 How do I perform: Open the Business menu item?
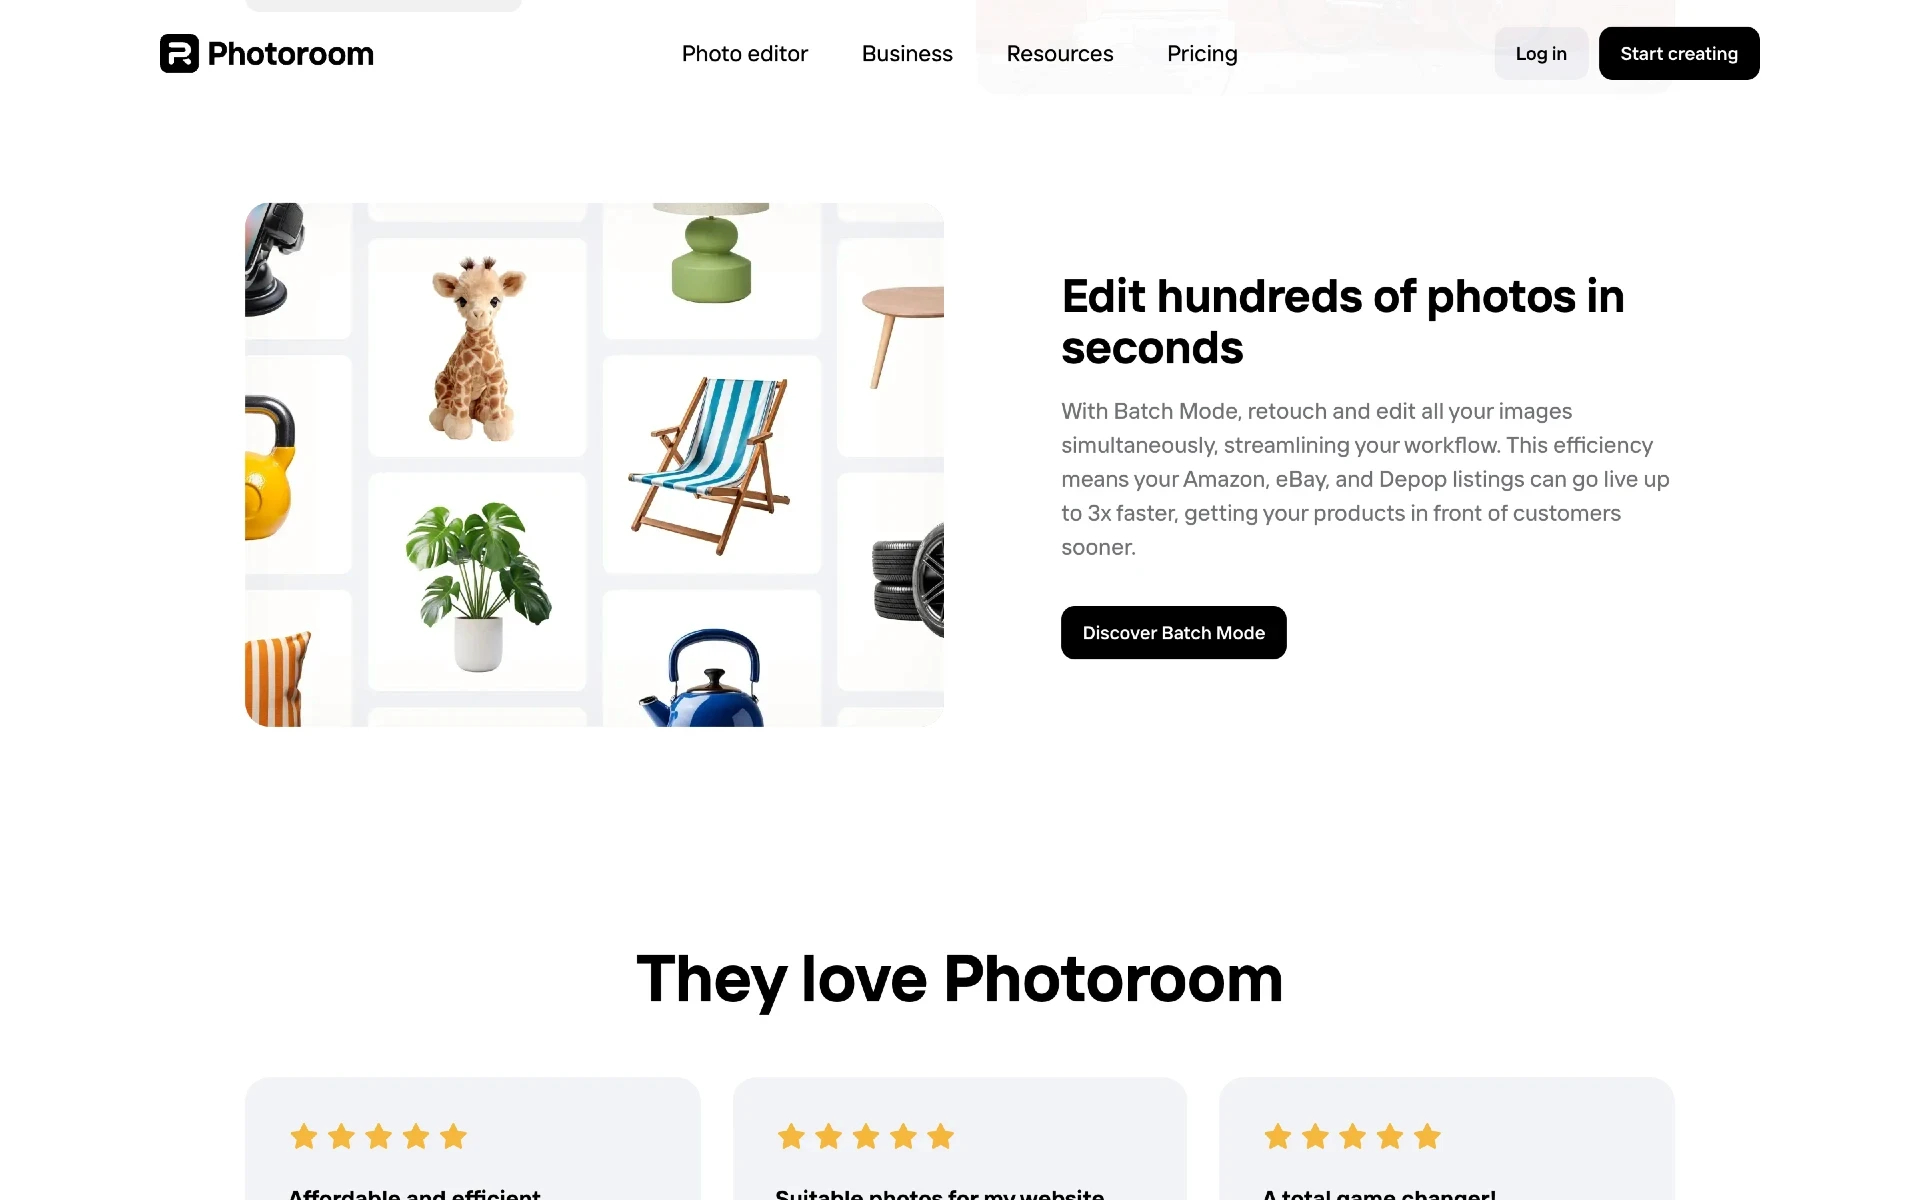(x=907, y=53)
